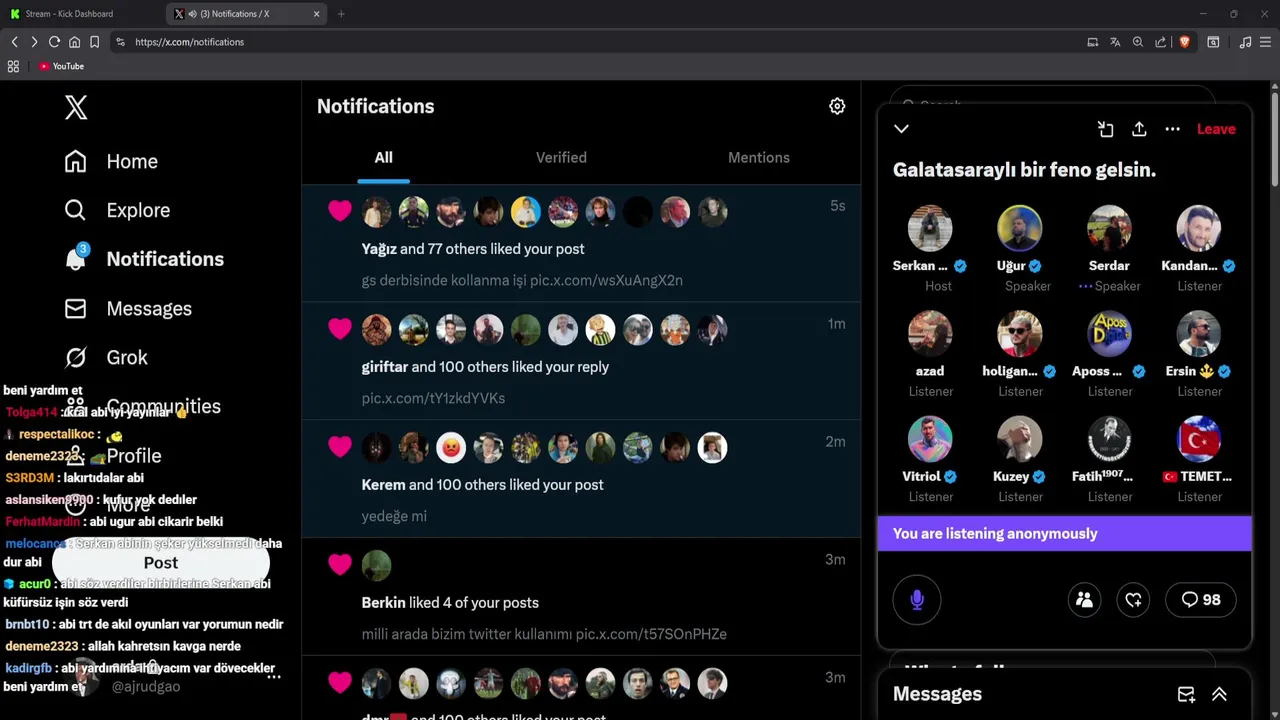Go back in browser
1280x720 pixels.
[x=14, y=42]
